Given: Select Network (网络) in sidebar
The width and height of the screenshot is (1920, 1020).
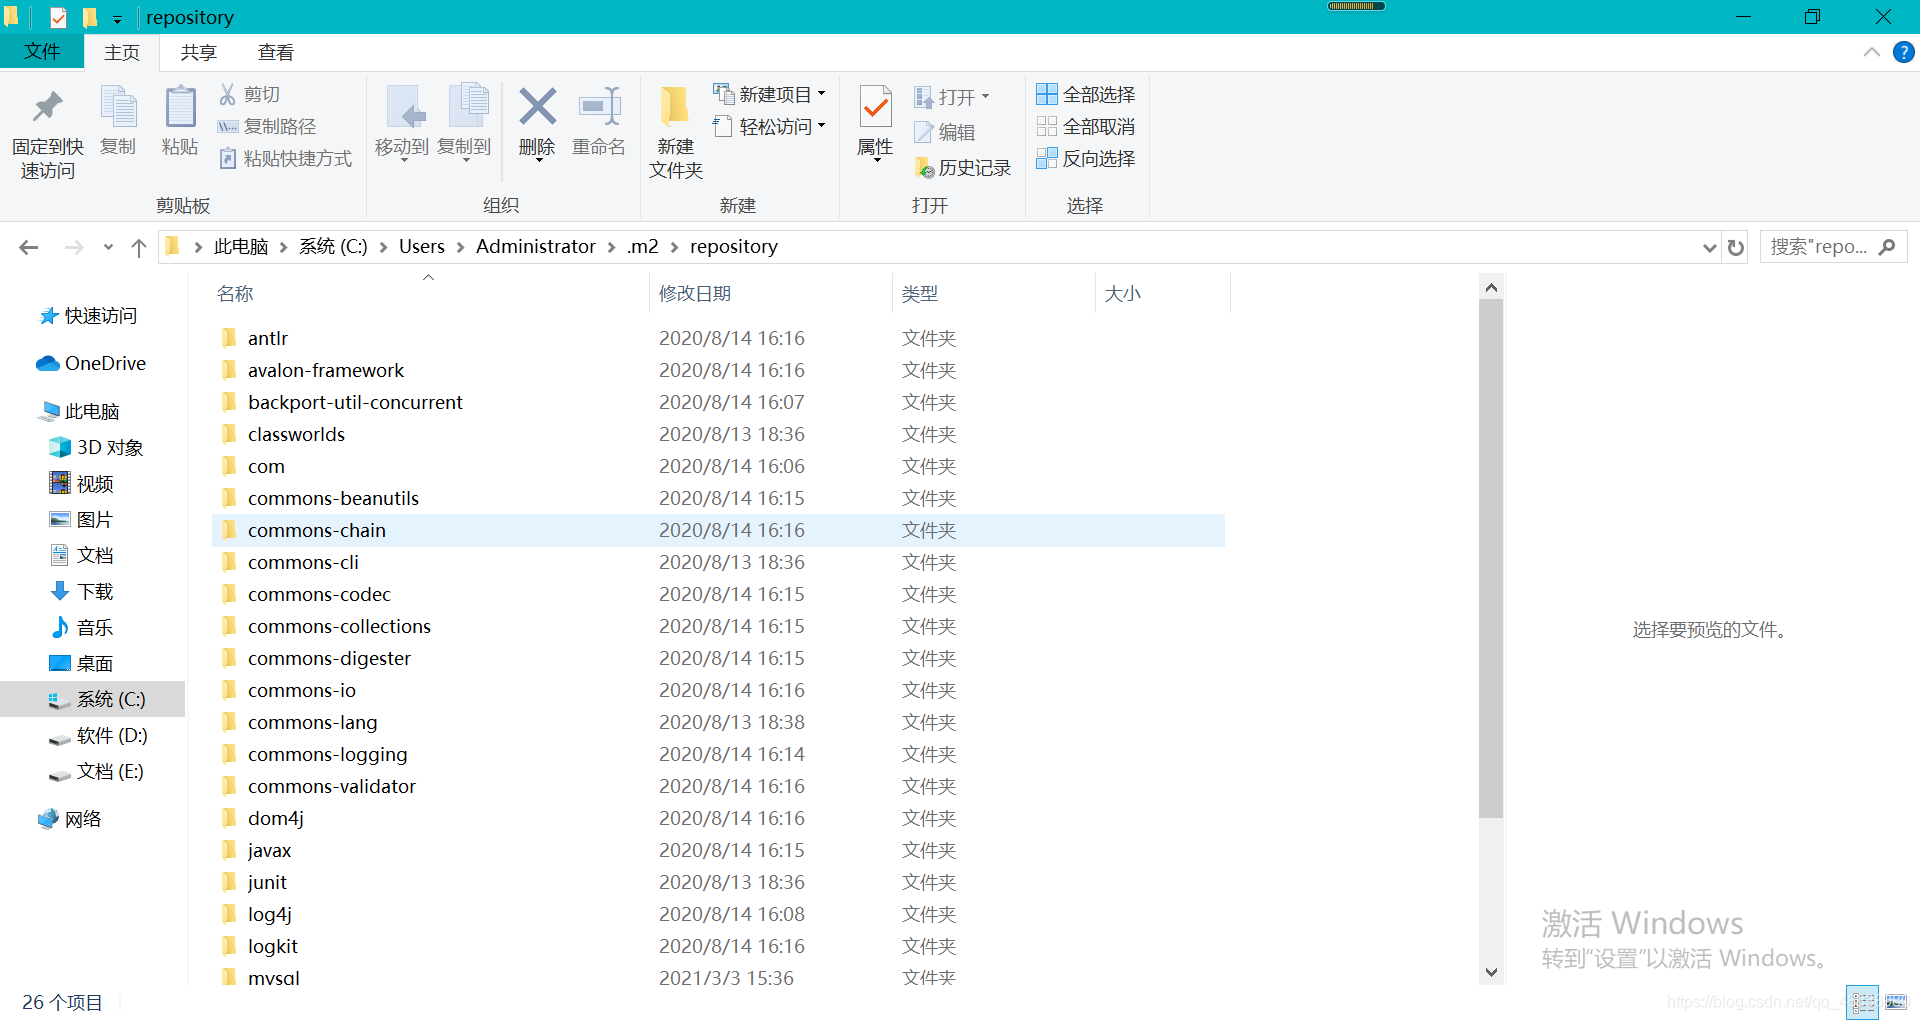Looking at the screenshot, I should point(70,819).
